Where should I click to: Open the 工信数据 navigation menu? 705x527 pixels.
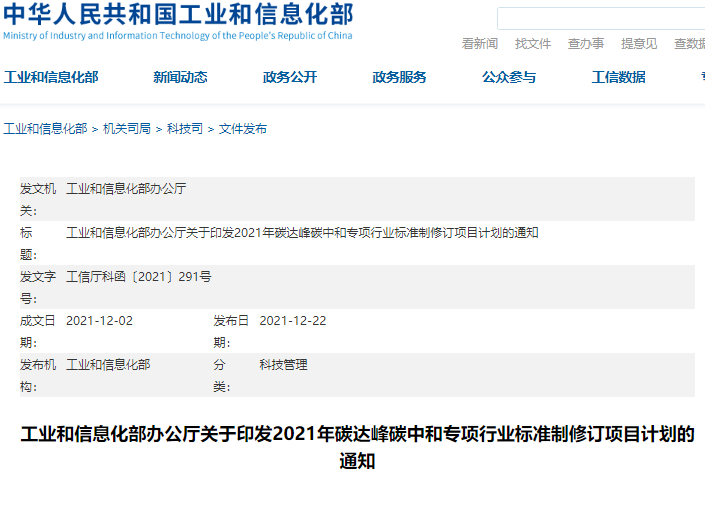[x=618, y=78]
